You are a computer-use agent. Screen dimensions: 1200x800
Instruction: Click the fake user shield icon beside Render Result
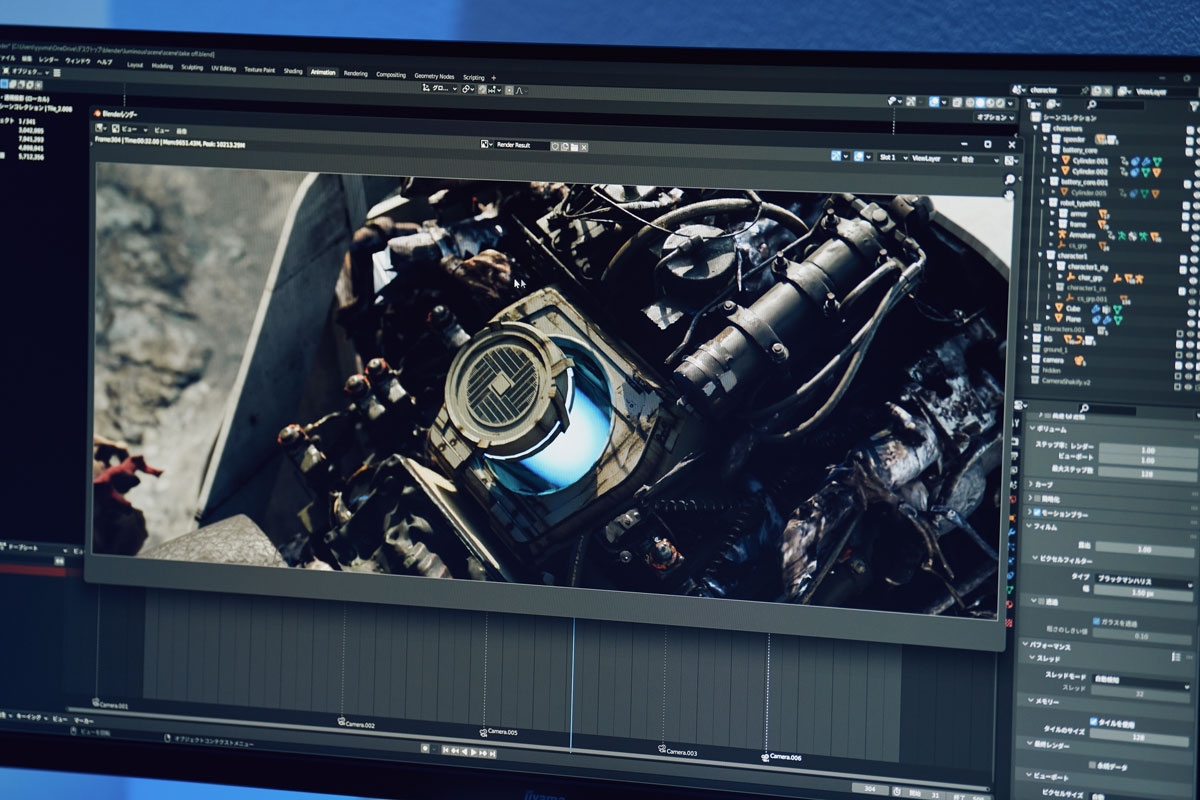point(553,147)
